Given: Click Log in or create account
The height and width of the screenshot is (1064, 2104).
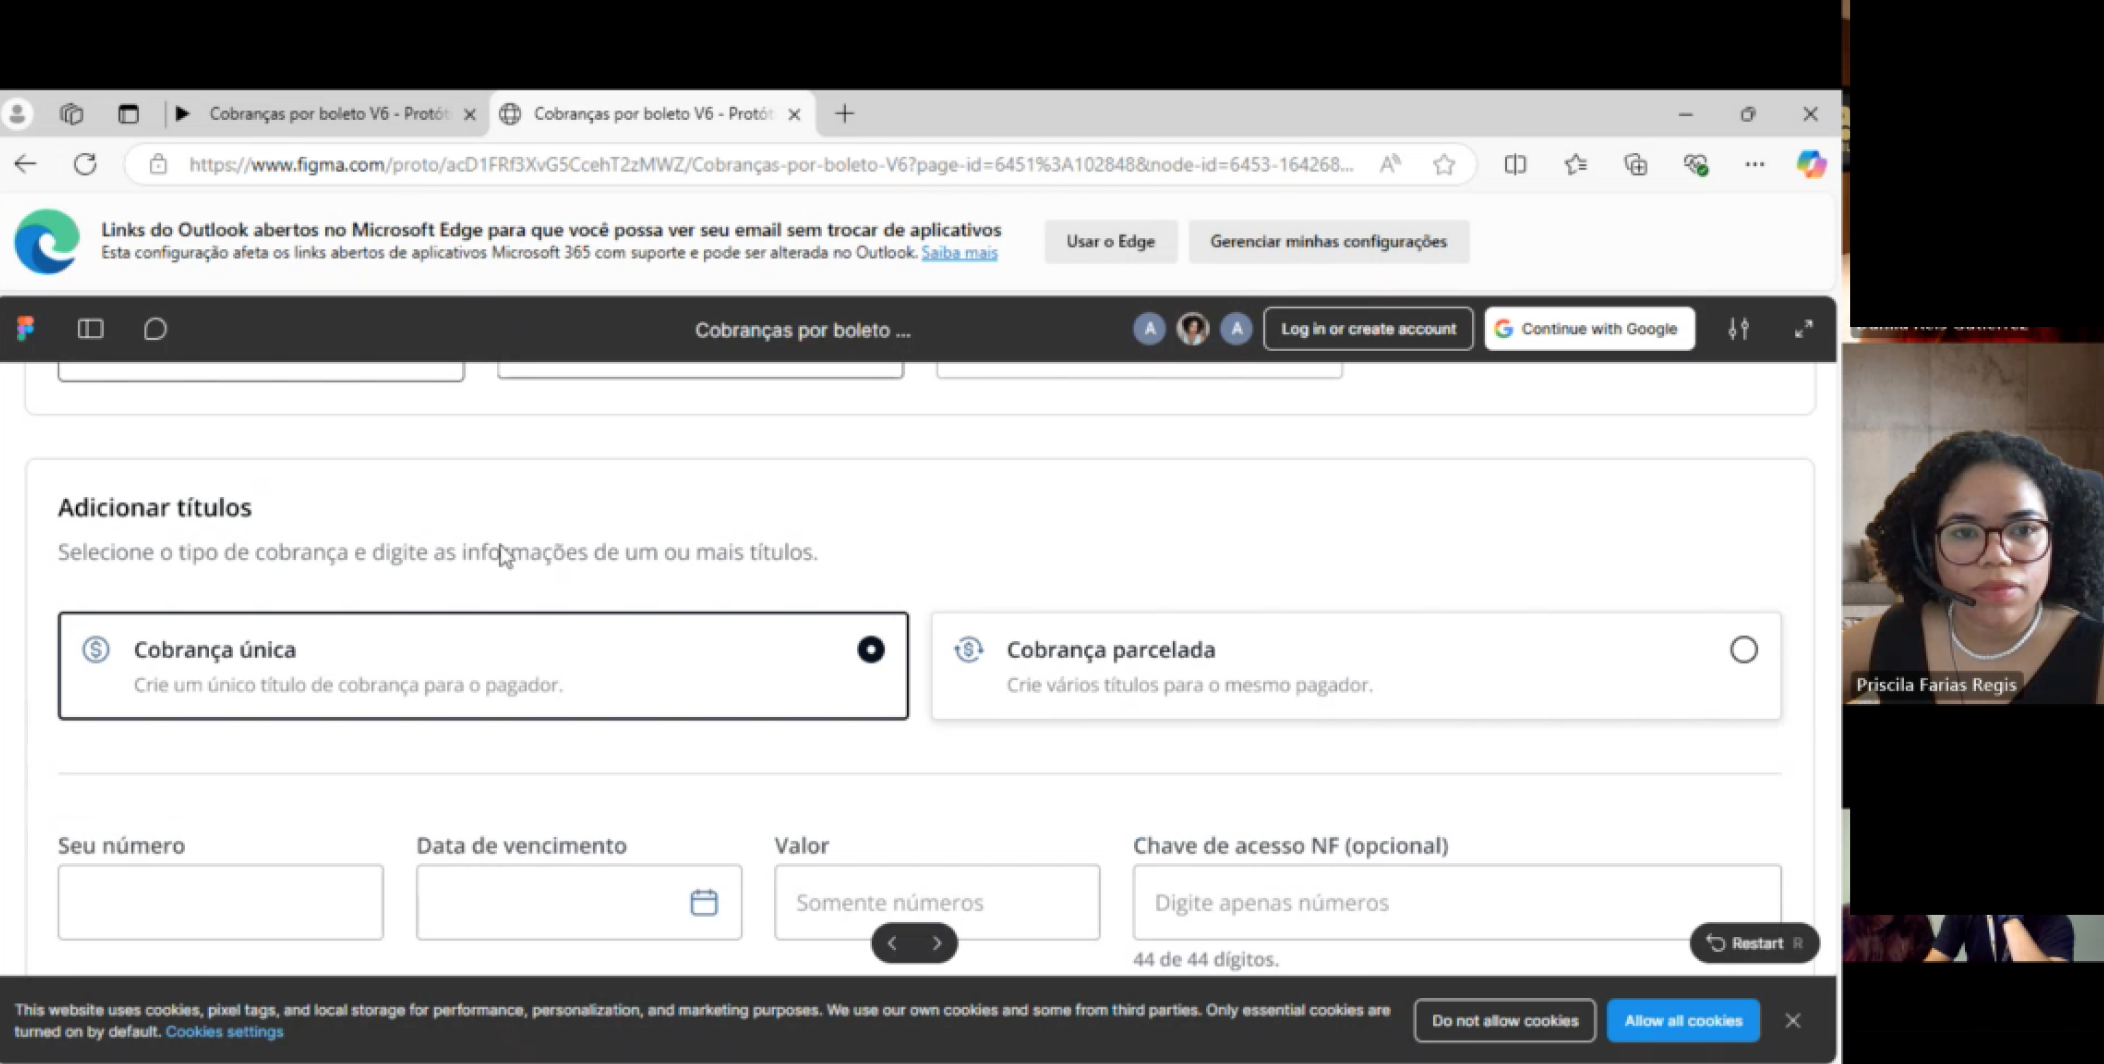Looking at the screenshot, I should [x=1368, y=329].
